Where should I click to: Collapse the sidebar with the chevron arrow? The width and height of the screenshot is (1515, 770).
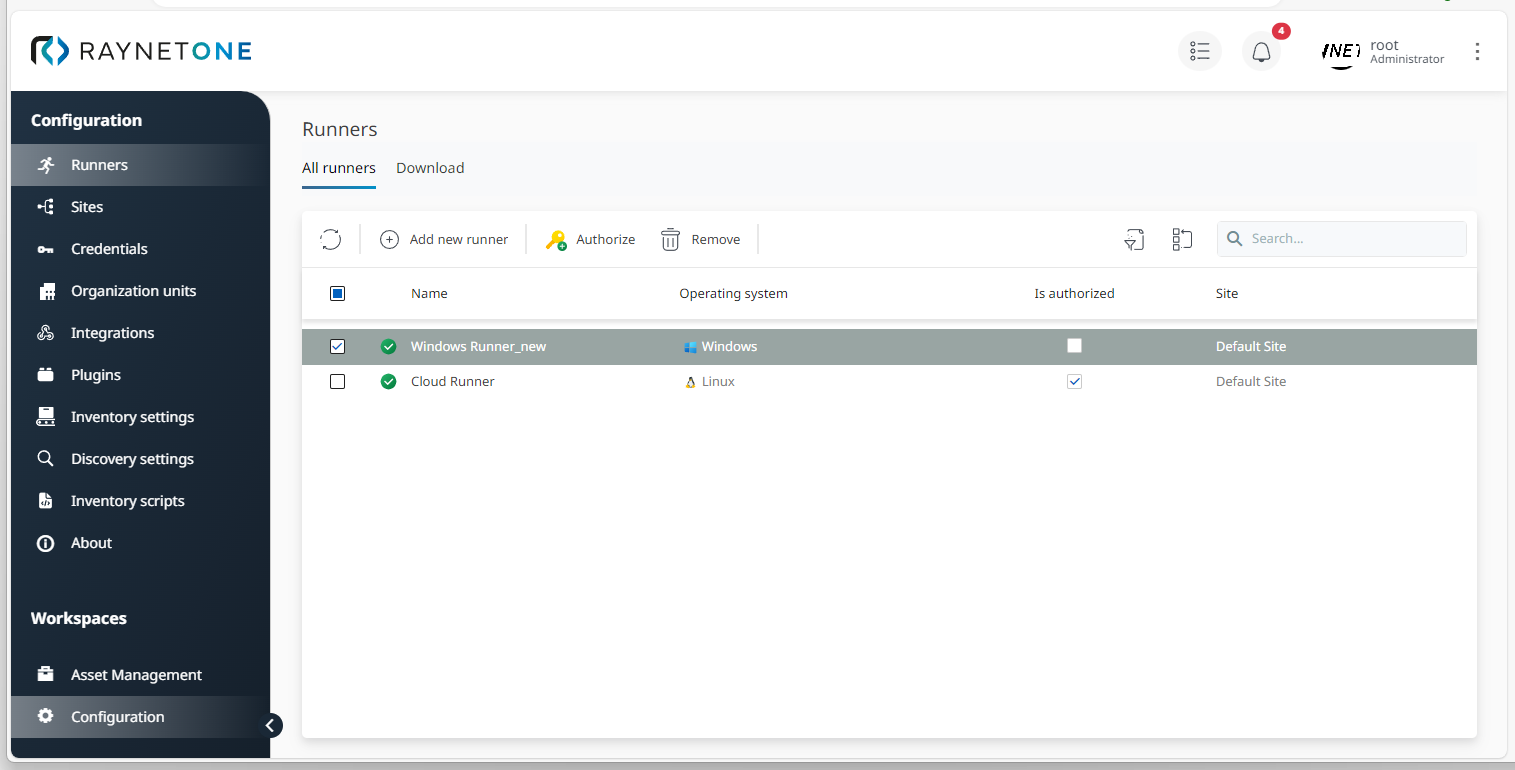[x=271, y=725]
